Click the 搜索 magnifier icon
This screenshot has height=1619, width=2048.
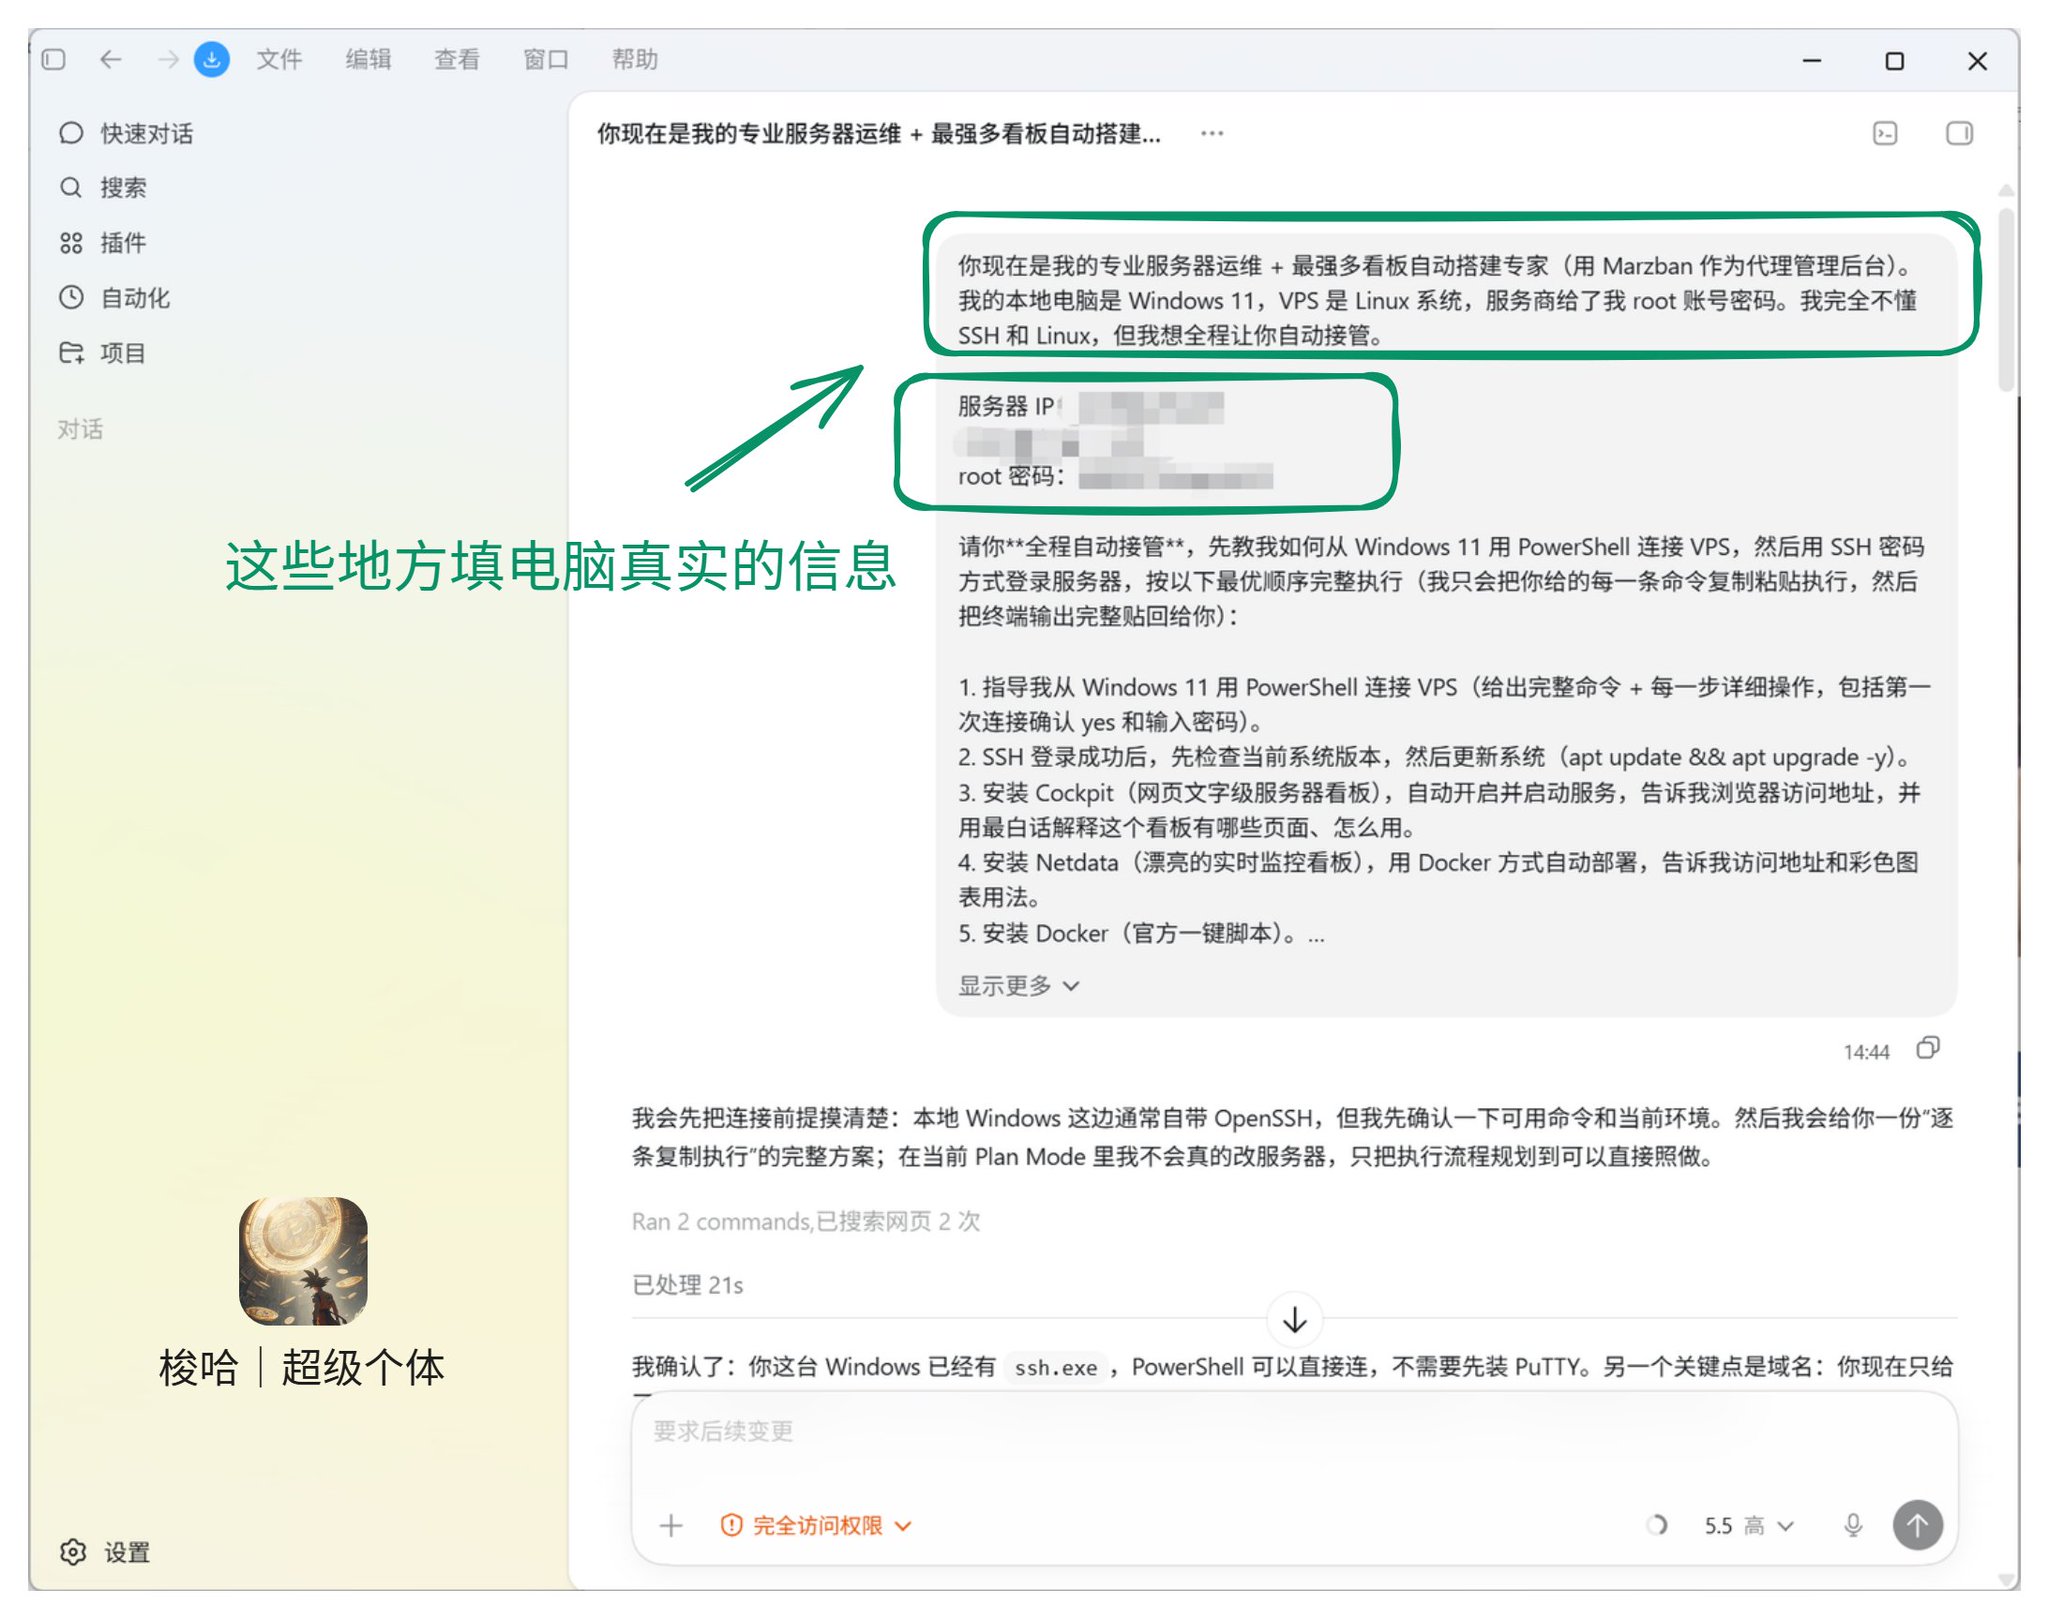[x=71, y=188]
